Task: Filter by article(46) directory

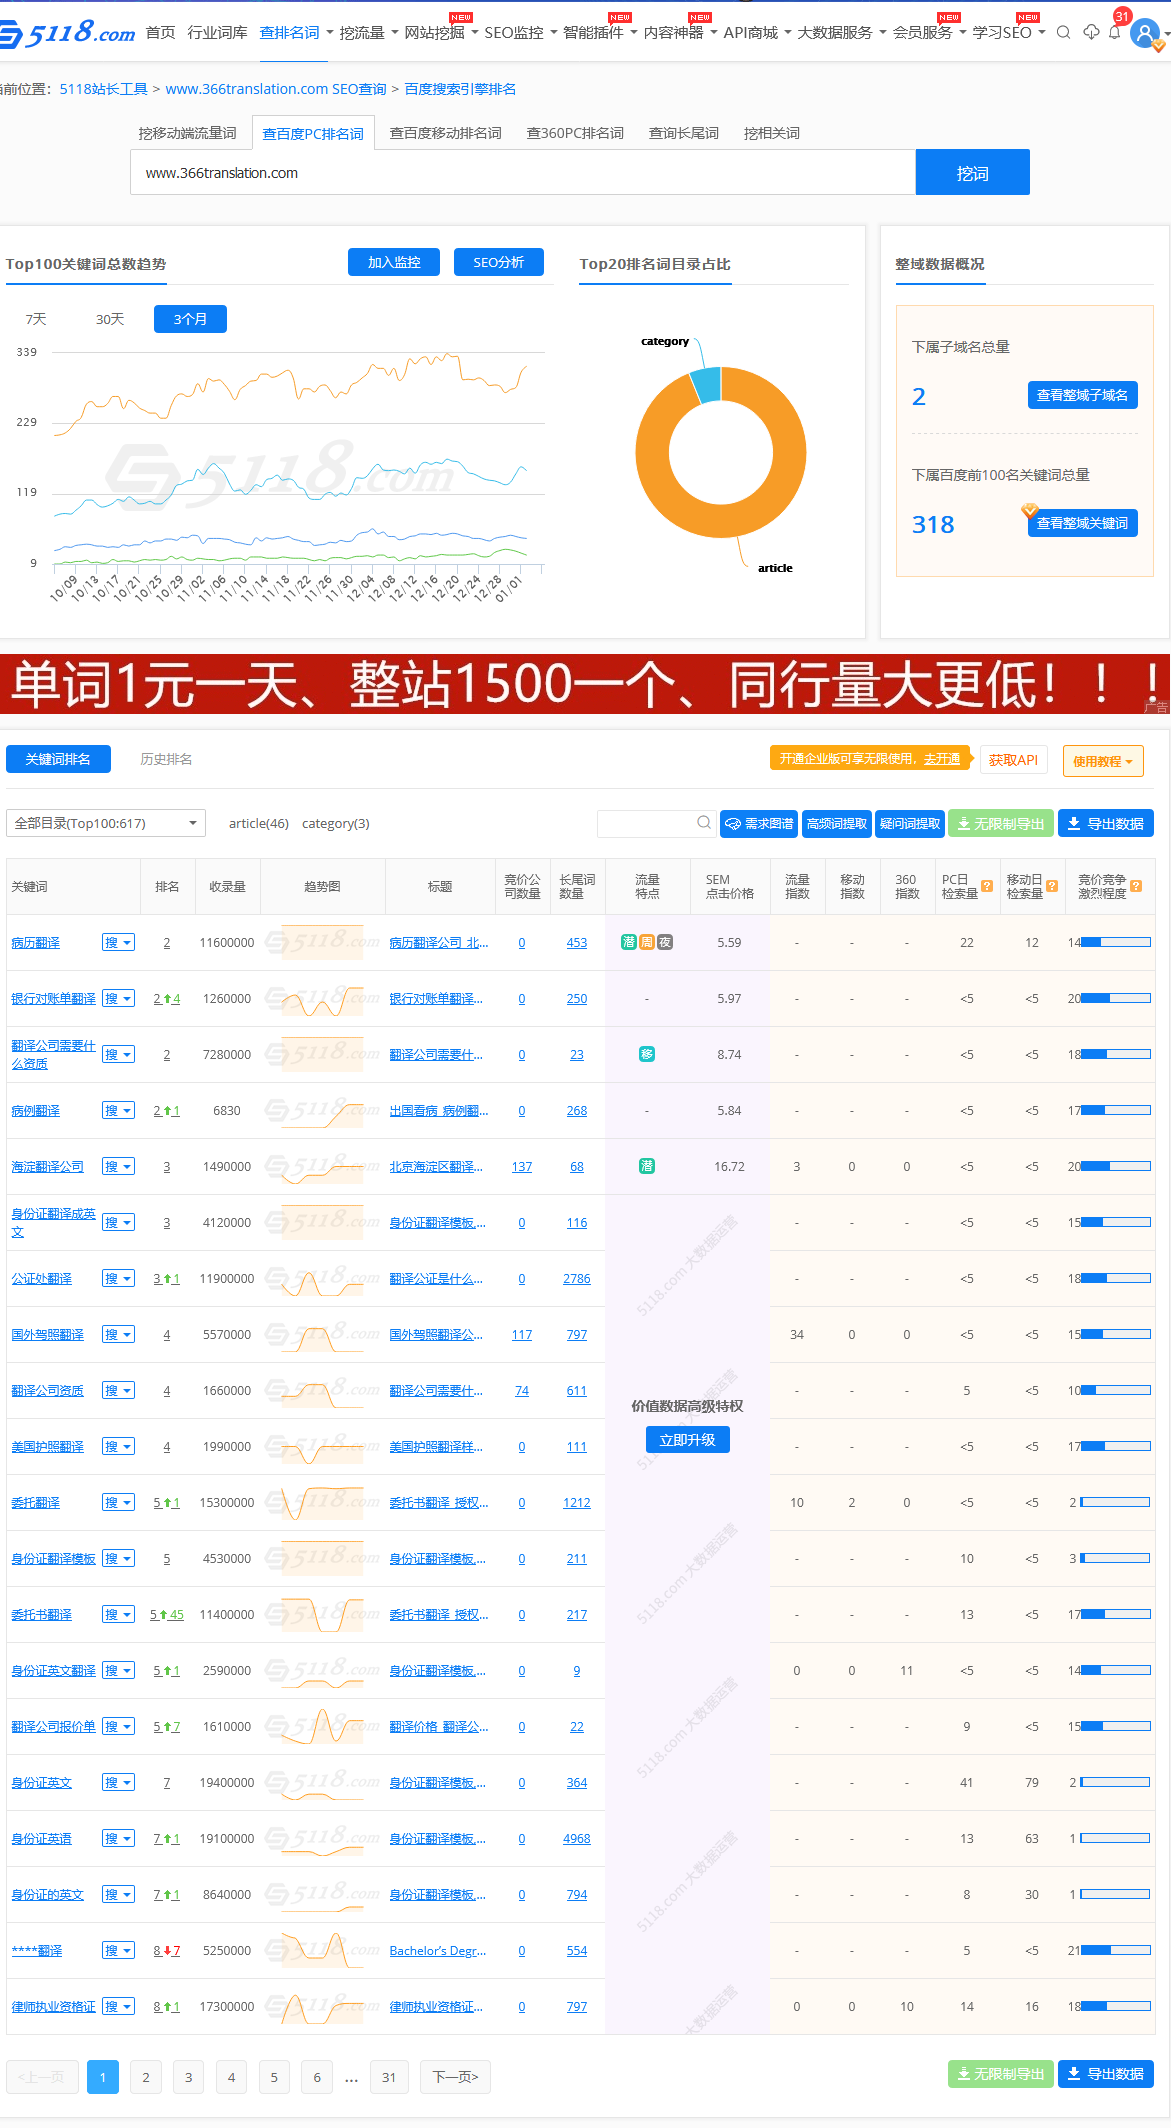Action: pos(259,823)
